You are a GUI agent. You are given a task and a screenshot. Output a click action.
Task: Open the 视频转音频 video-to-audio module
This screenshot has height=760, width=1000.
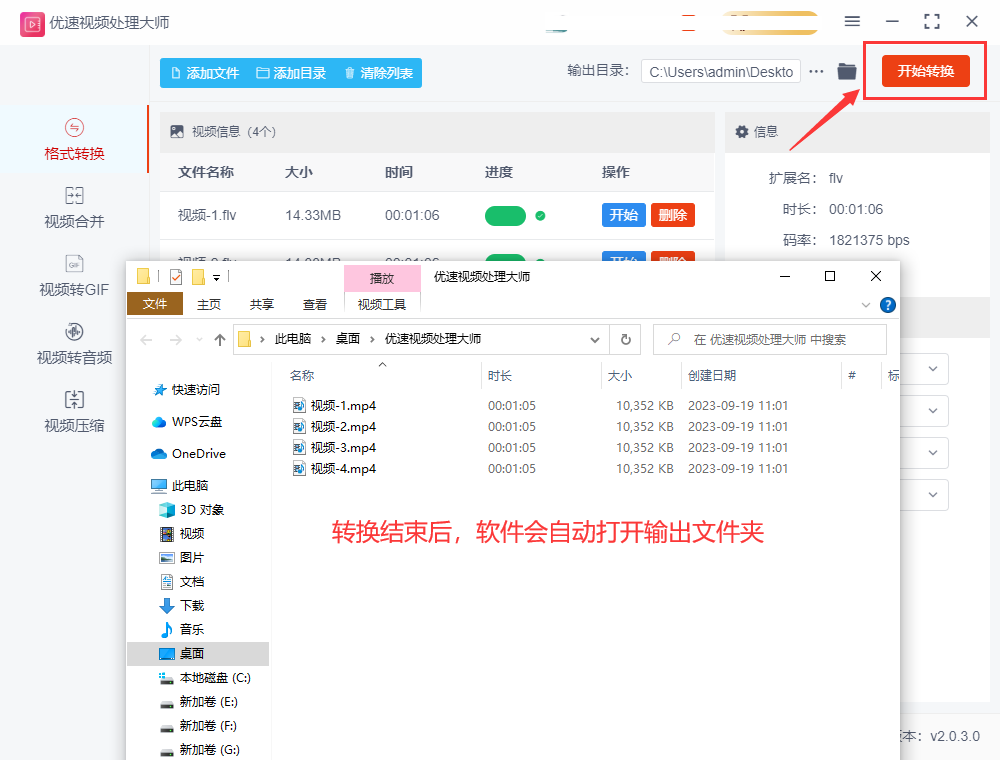pyautogui.click(x=74, y=344)
